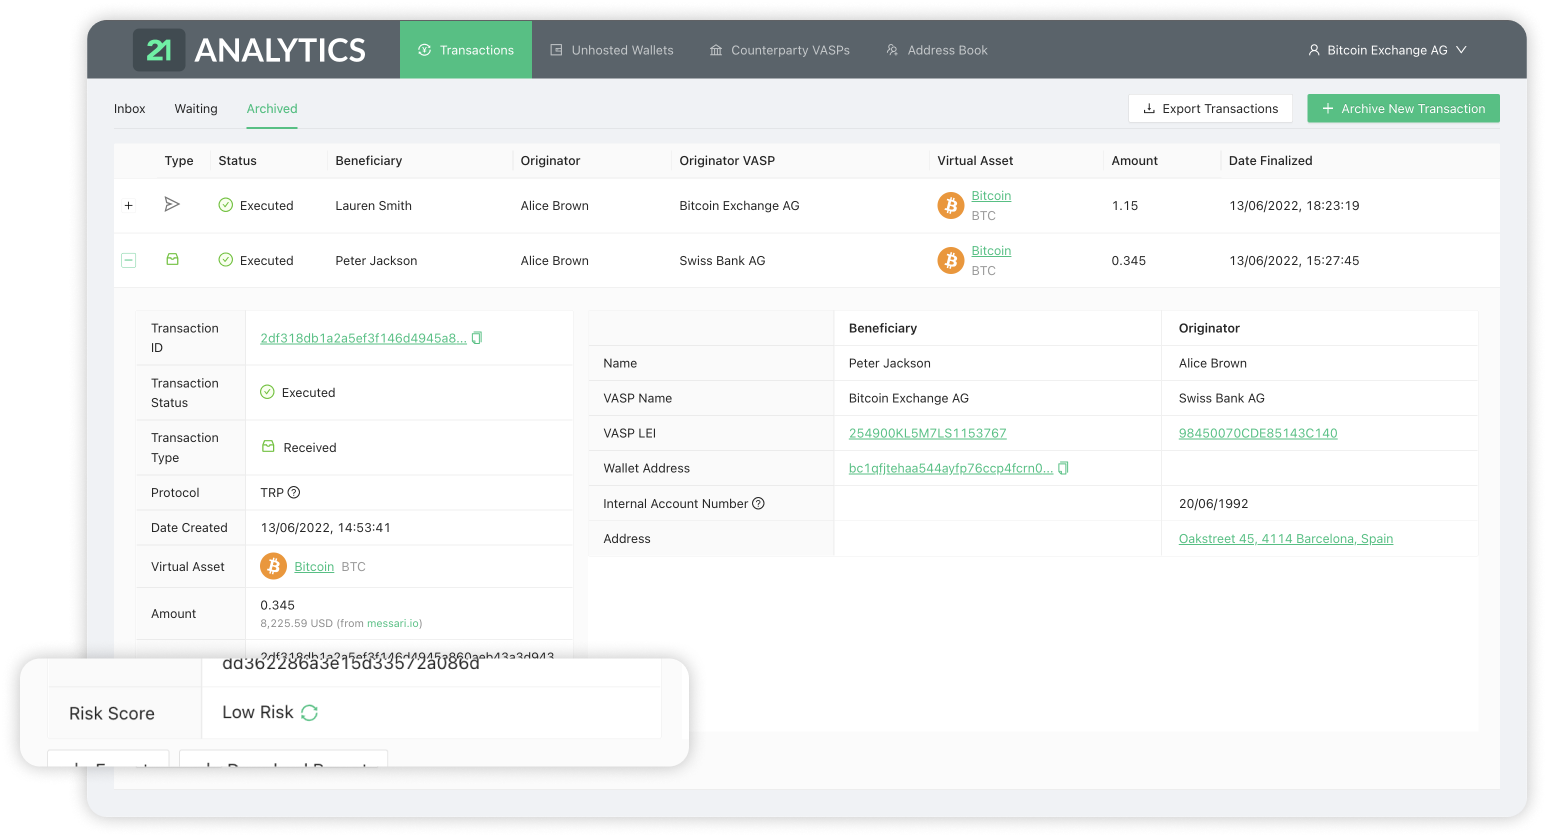Screen dimensions: 1547x837
Task: Open the messari.io price source link
Action: [390, 622]
